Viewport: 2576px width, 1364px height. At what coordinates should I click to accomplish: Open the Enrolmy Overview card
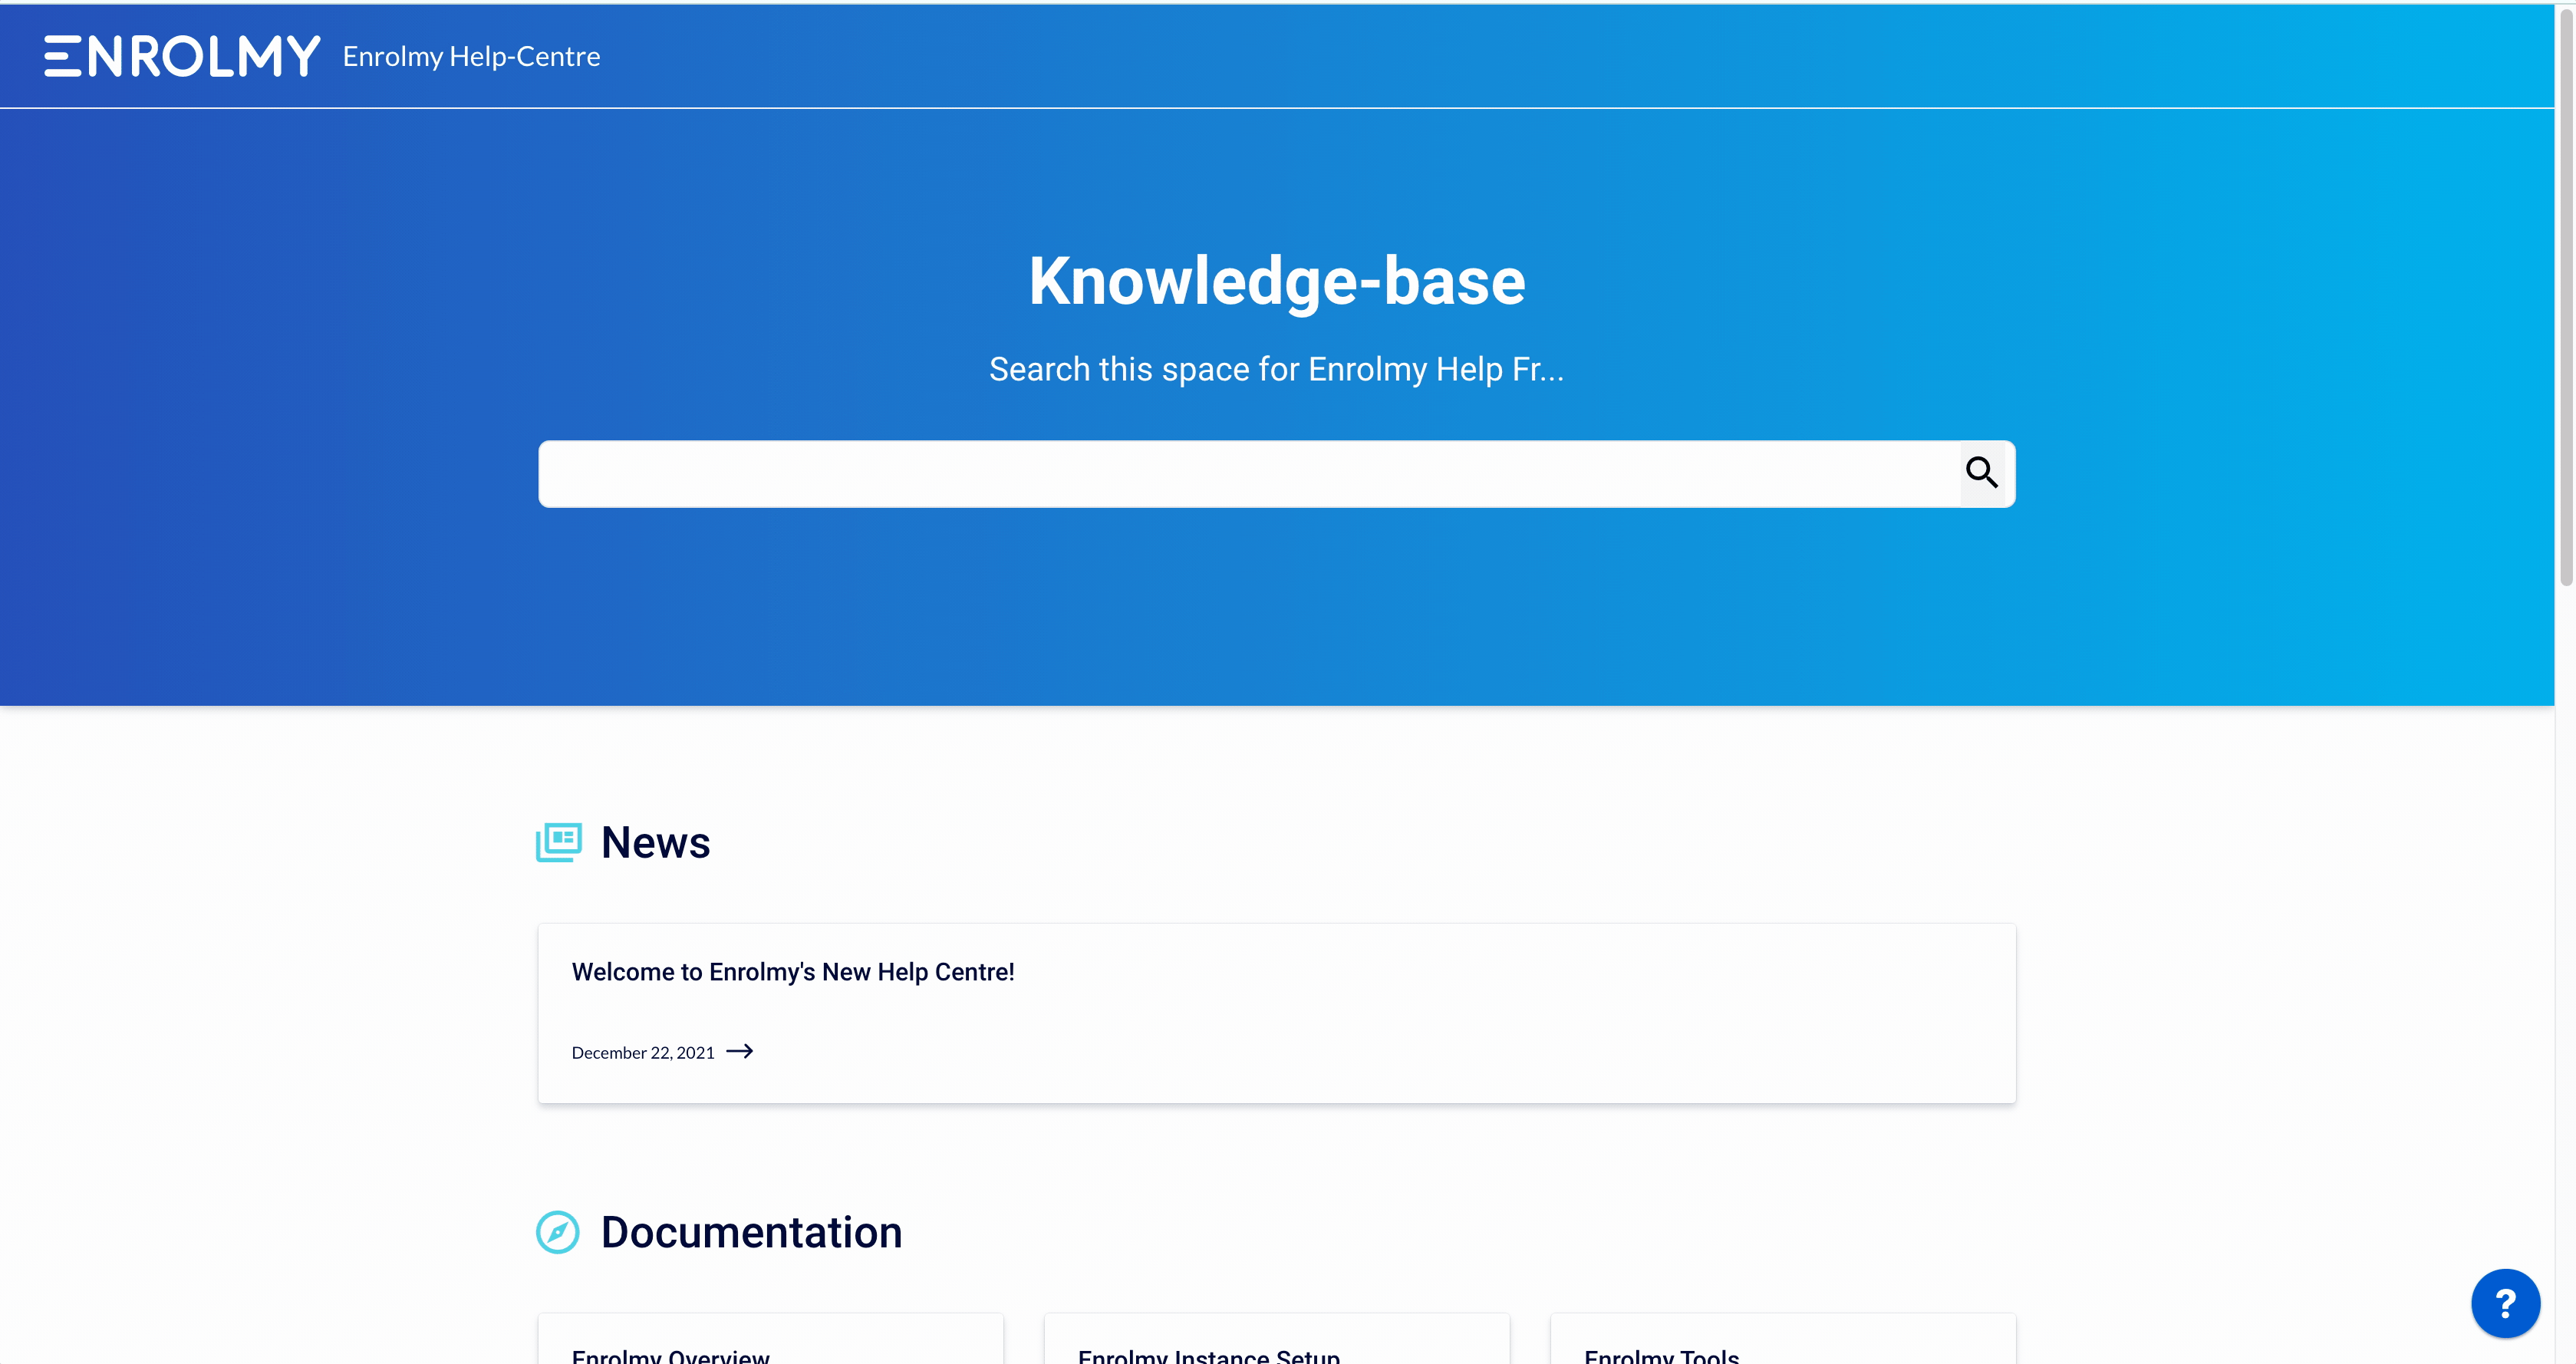click(770, 1339)
